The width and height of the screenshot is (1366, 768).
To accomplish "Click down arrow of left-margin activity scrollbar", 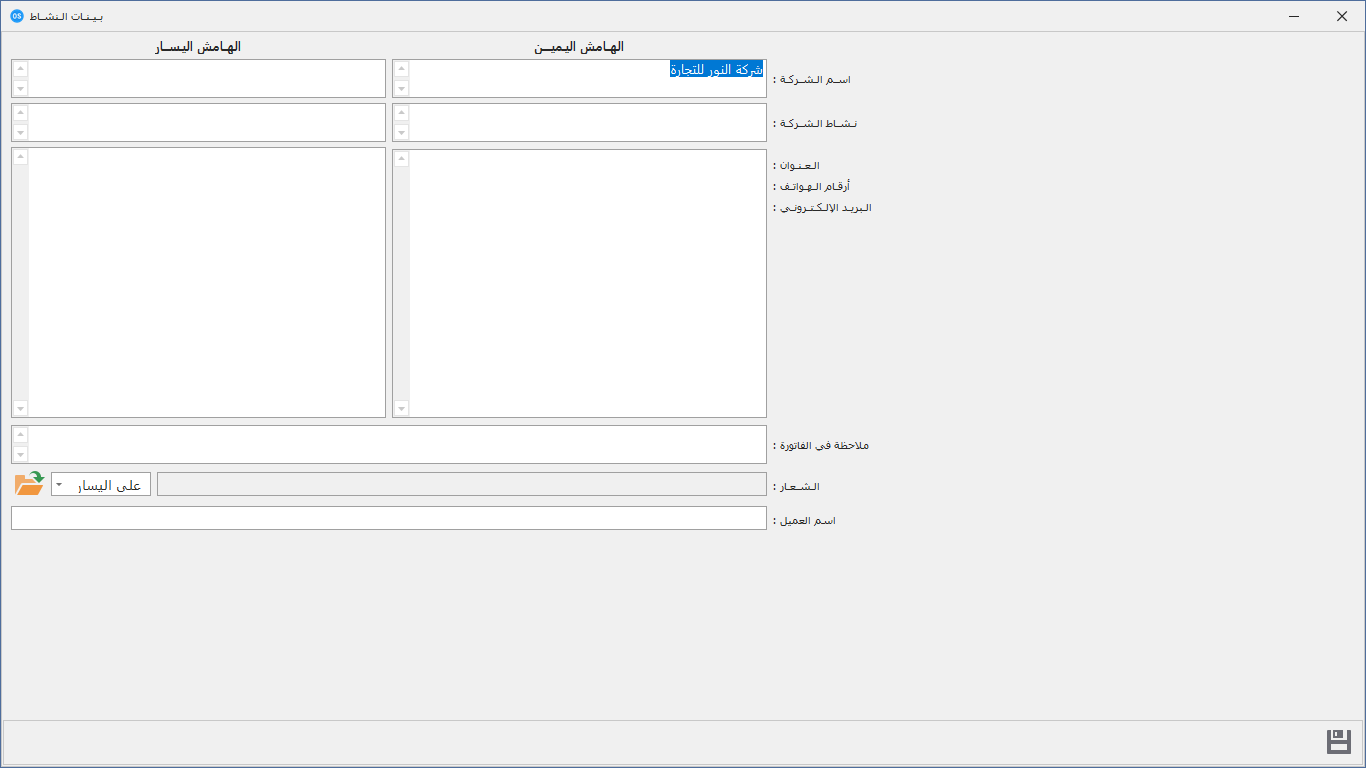I will (20, 132).
